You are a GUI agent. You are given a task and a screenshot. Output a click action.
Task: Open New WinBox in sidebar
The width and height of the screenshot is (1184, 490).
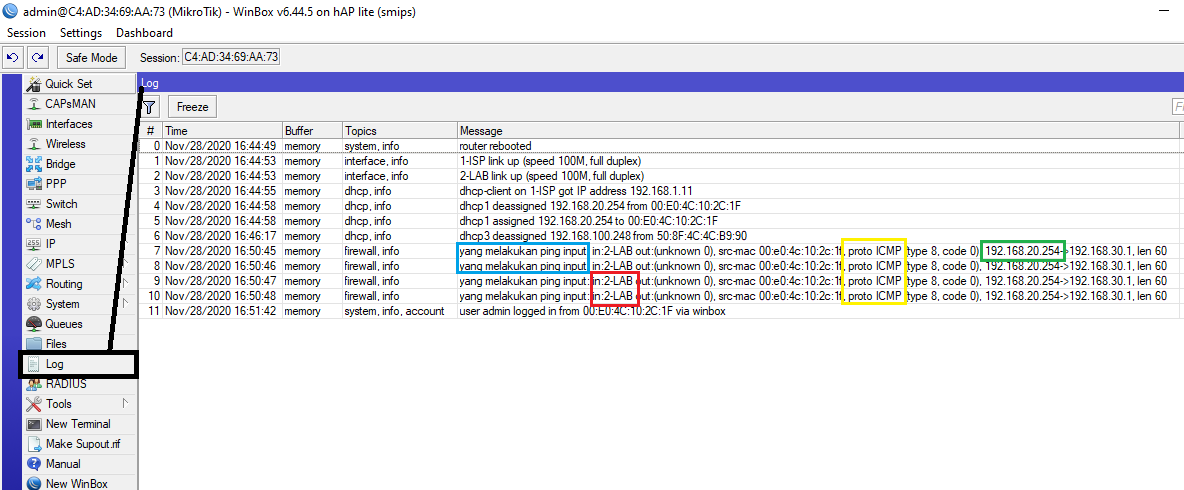(80, 484)
